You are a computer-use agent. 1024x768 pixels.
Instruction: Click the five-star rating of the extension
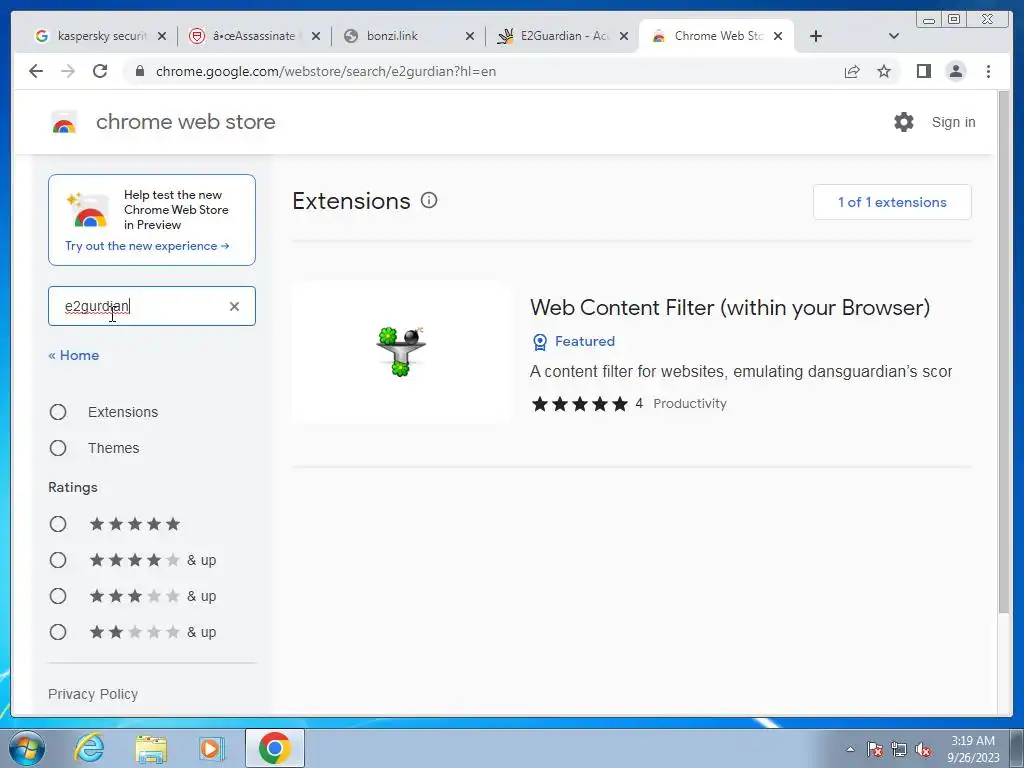click(579, 404)
